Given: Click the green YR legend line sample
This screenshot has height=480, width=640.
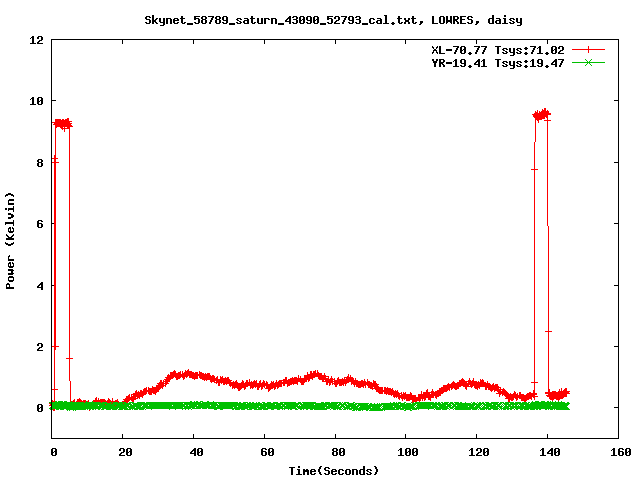Looking at the screenshot, I should (588, 62).
